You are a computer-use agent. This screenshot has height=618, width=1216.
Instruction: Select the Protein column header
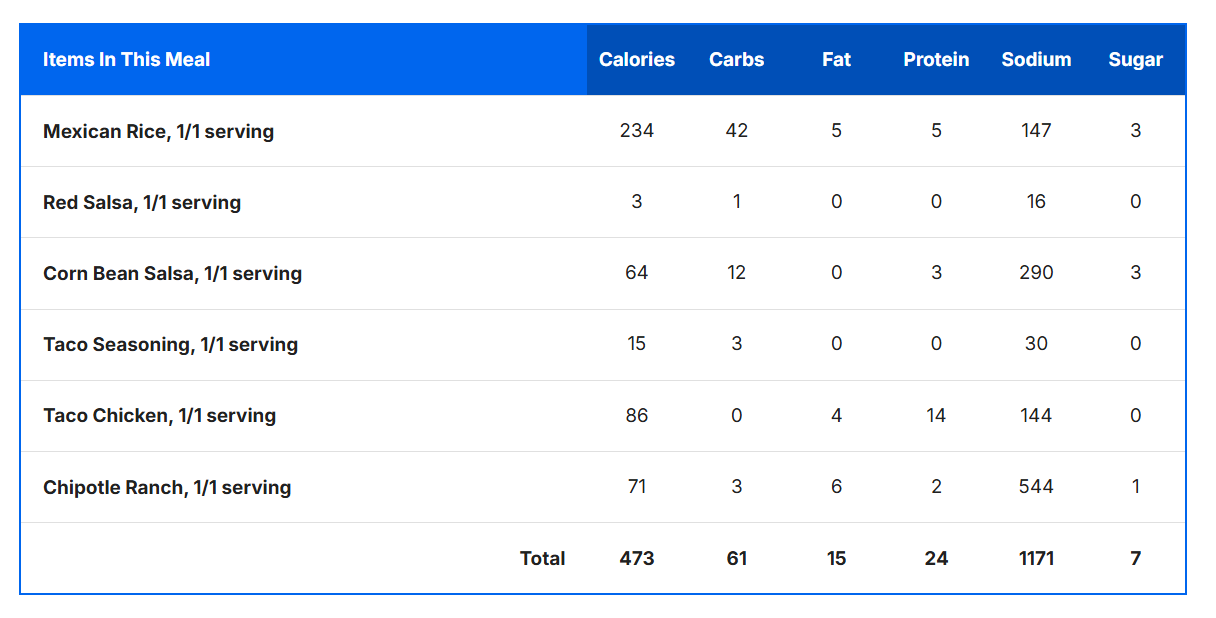936,60
